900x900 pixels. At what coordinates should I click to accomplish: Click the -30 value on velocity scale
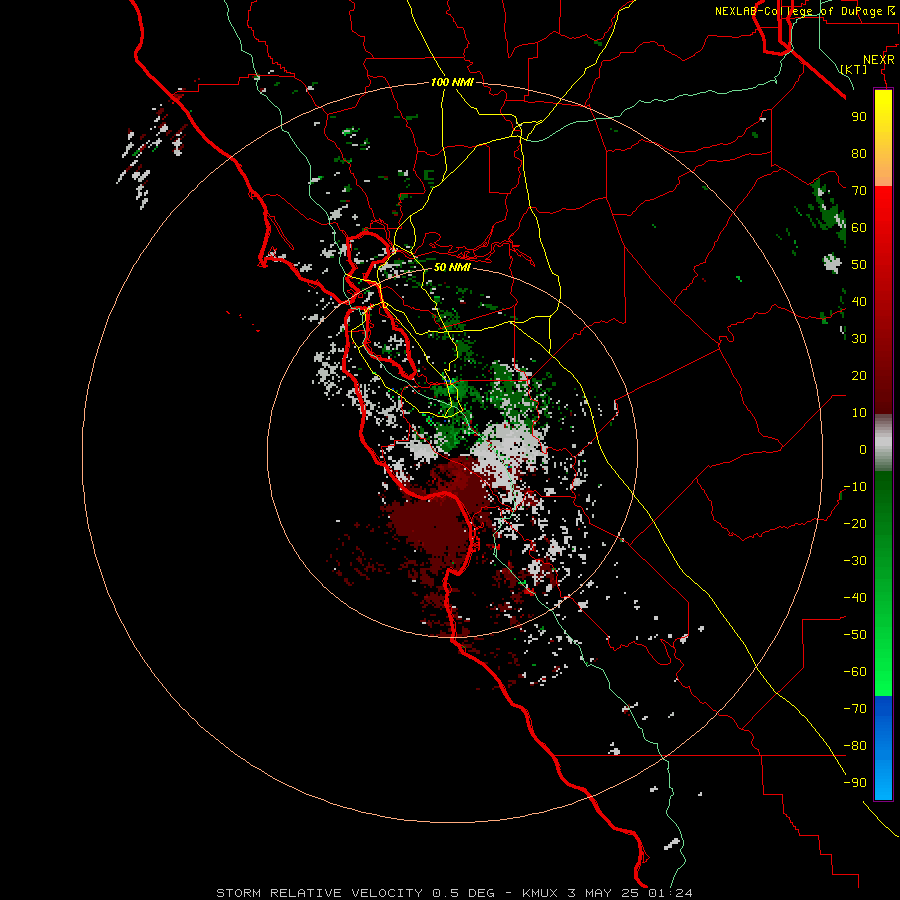coord(855,561)
